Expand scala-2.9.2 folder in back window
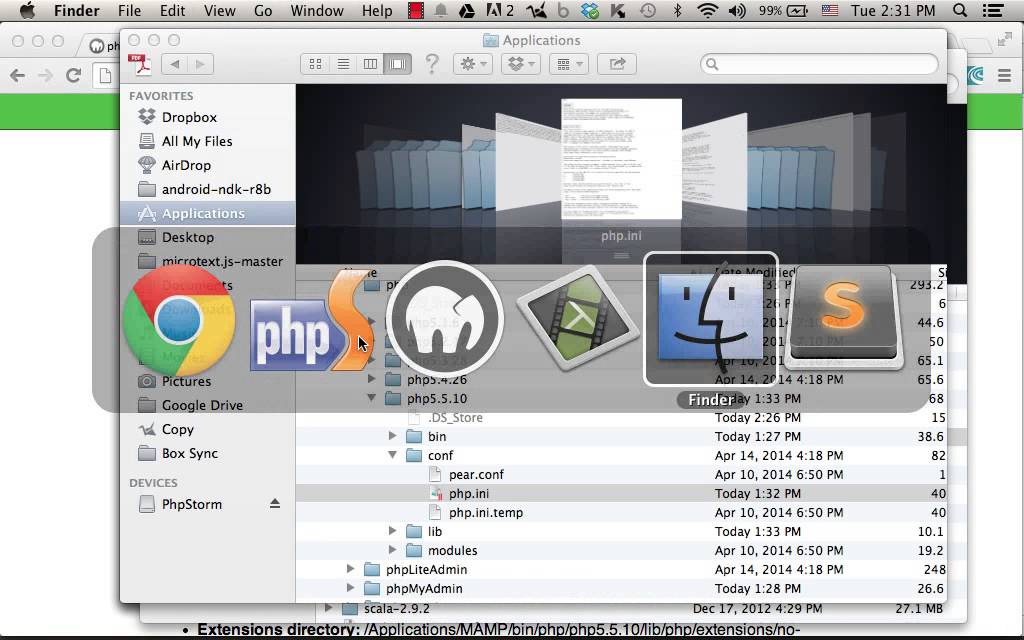This screenshot has width=1024, height=640. tap(329, 608)
